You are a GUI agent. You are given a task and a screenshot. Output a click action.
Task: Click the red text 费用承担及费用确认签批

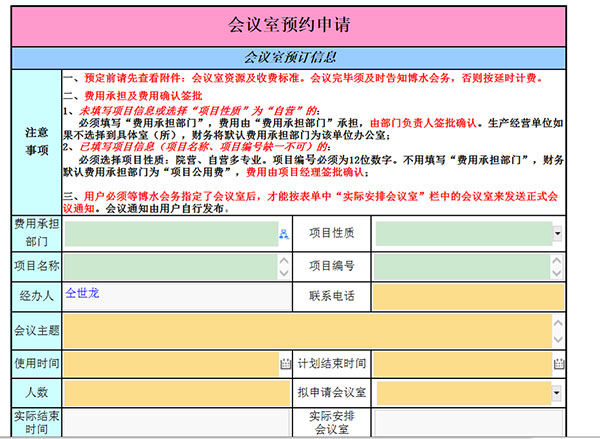click(x=143, y=95)
